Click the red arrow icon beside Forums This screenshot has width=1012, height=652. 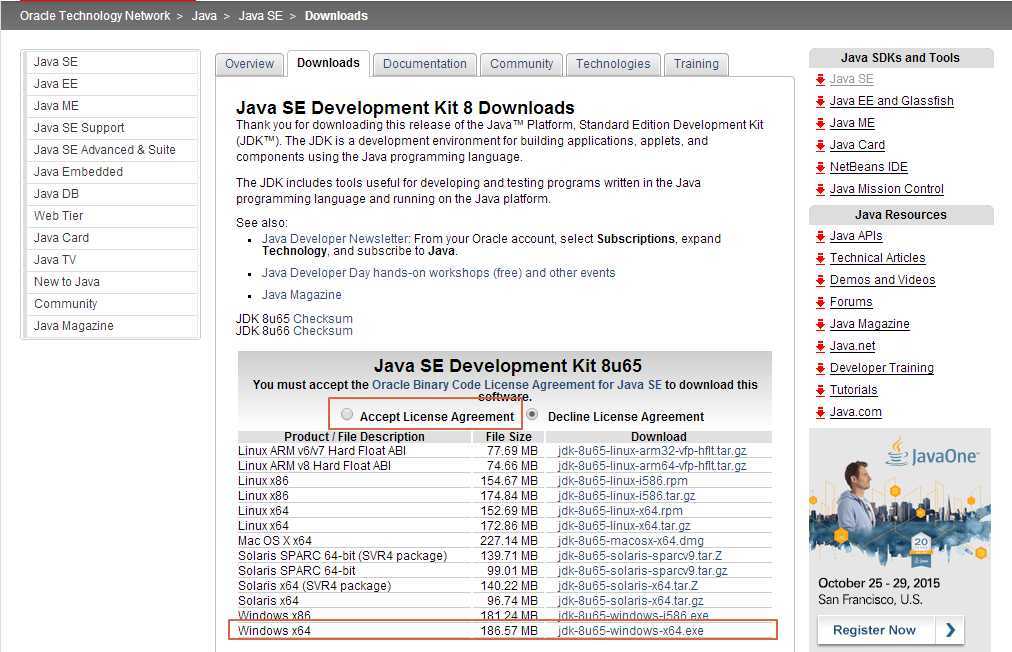click(820, 302)
